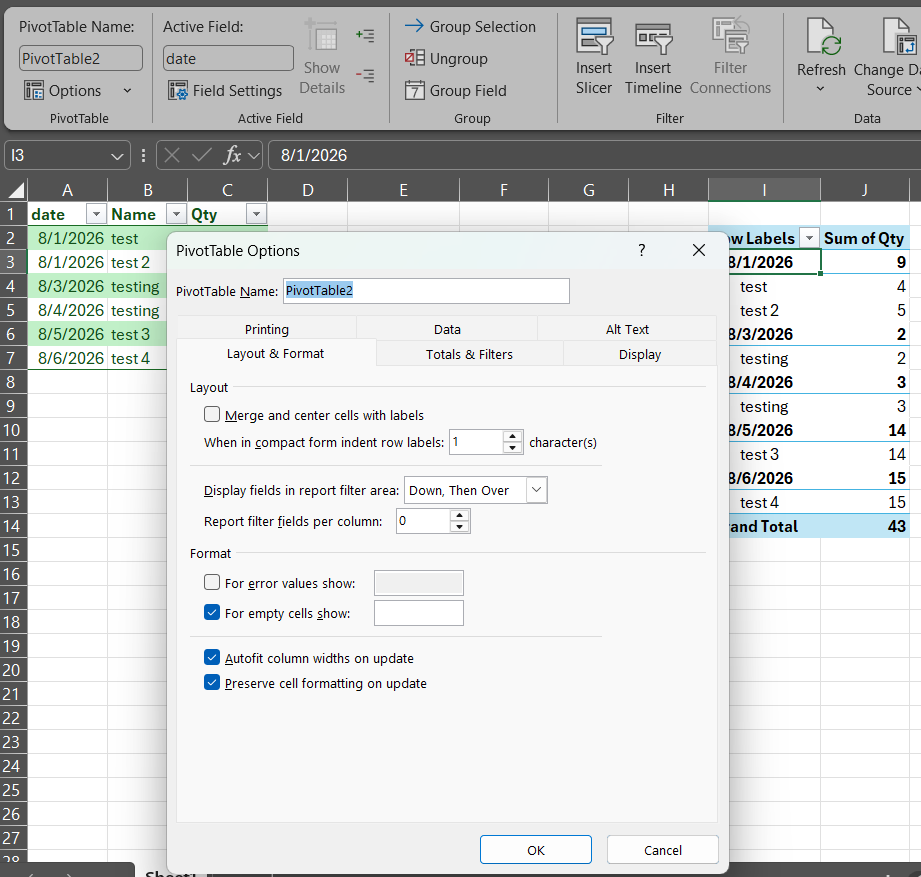Switch to the Data tab
This screenshot has width=921, height=877.
(447, 329)
